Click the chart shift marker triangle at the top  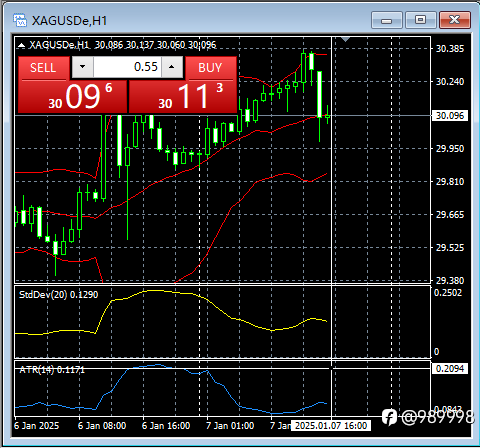pyautogui.click(x=345, y=39)
